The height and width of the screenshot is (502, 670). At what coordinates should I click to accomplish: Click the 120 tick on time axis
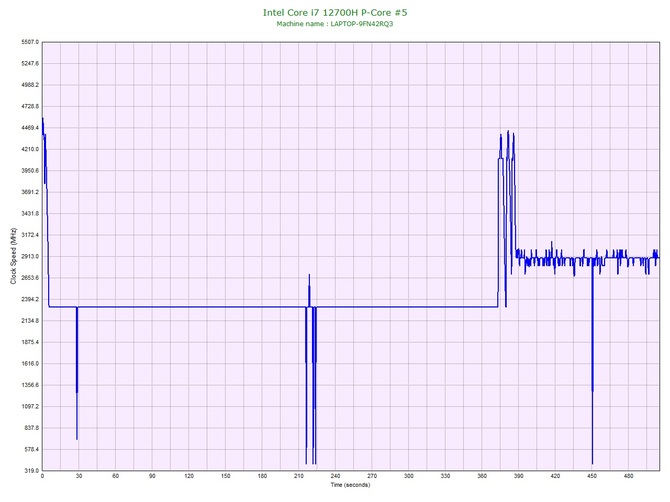[189, 476]
